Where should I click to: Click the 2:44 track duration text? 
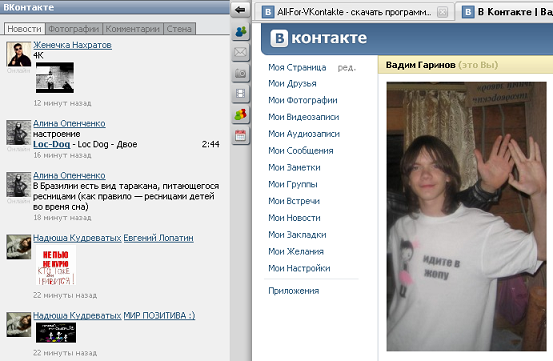[x=211, y=144]
